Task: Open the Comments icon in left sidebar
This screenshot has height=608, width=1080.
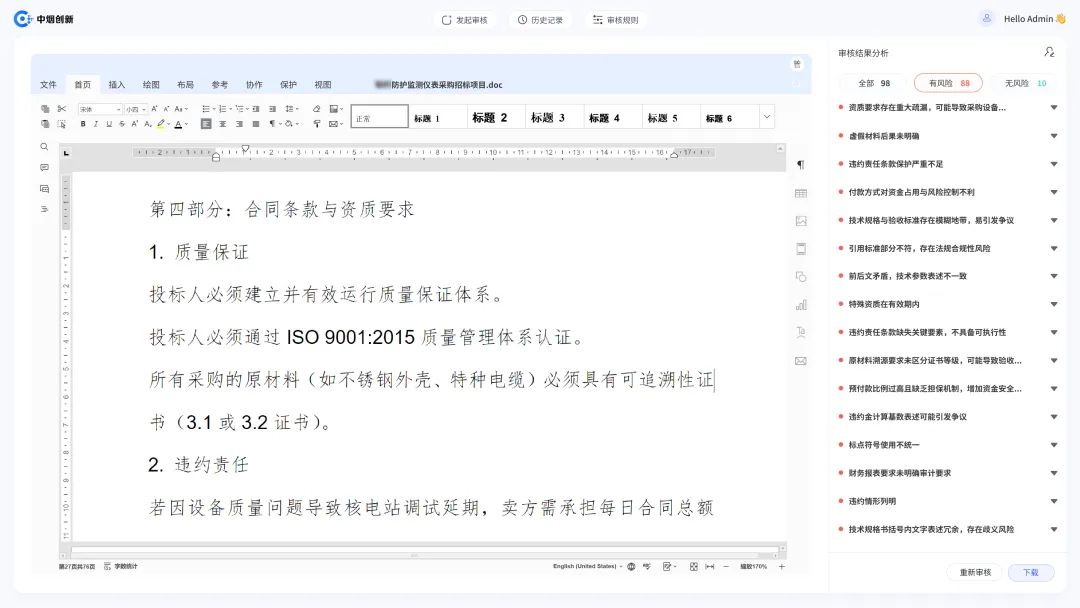Action: pos(44,167)
